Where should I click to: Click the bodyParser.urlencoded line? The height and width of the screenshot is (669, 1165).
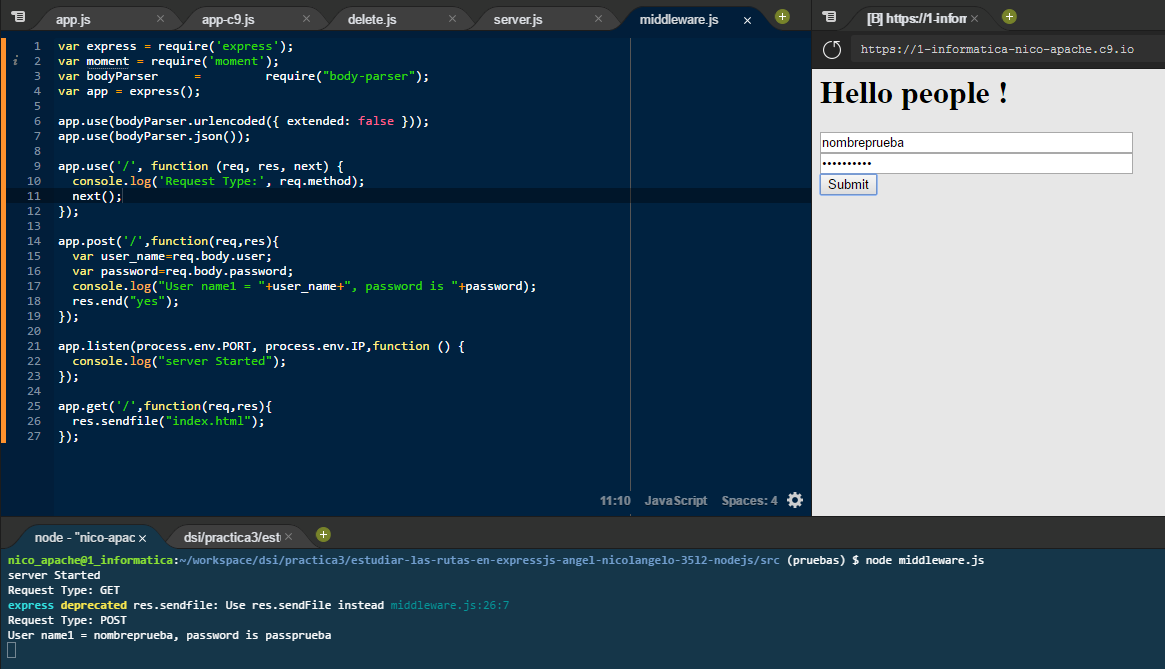tap(244, 121)
